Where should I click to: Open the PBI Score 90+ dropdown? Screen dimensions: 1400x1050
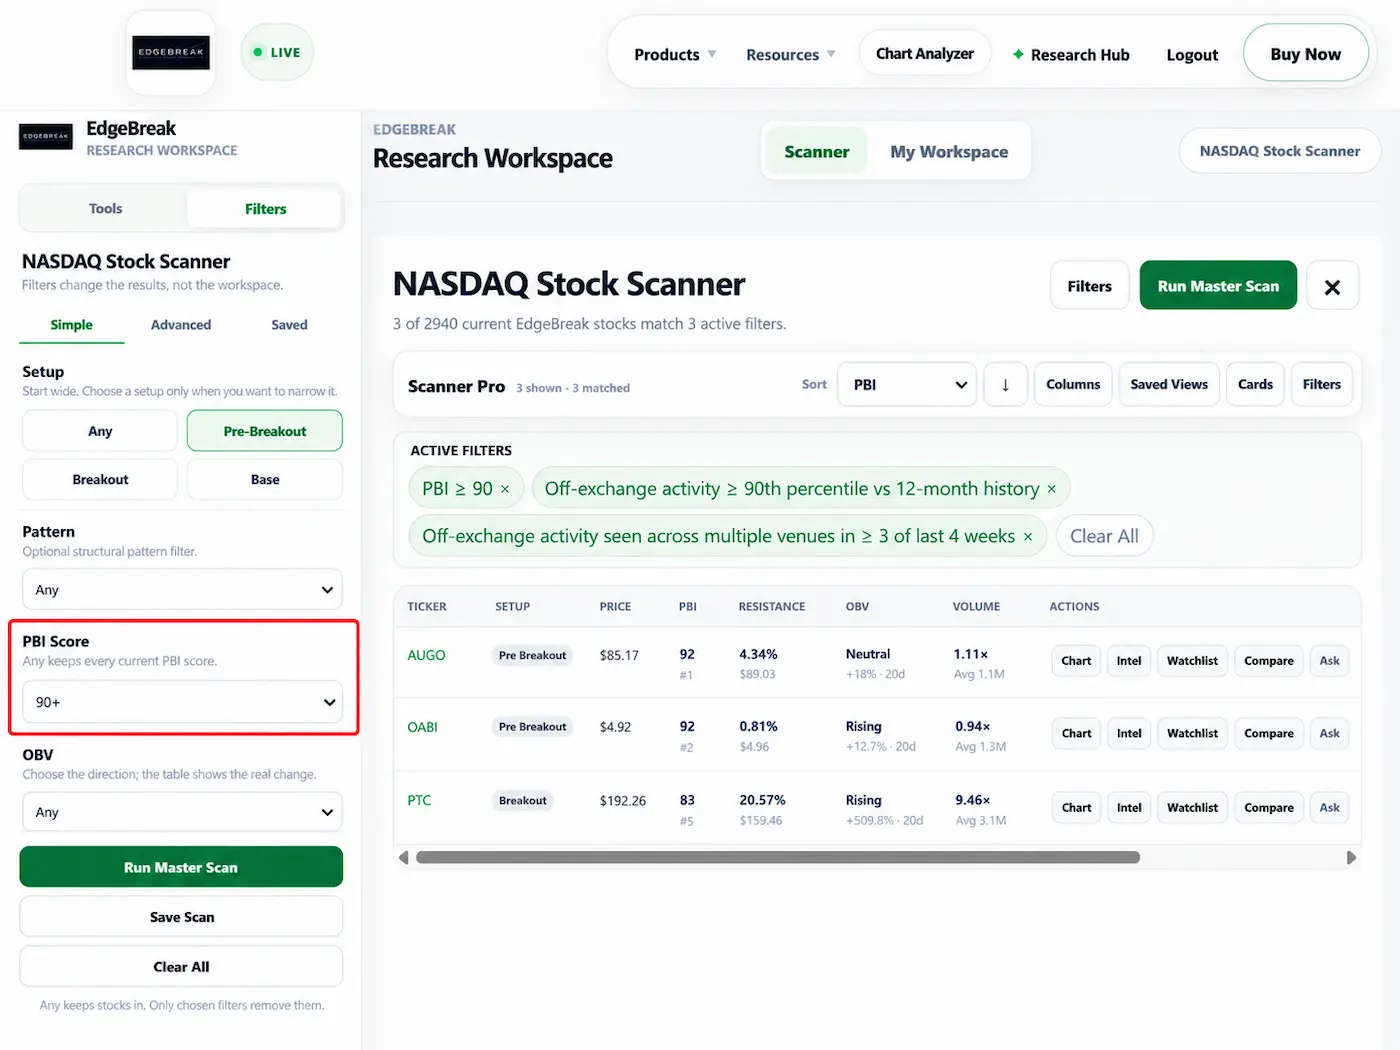tap(182, 702)
